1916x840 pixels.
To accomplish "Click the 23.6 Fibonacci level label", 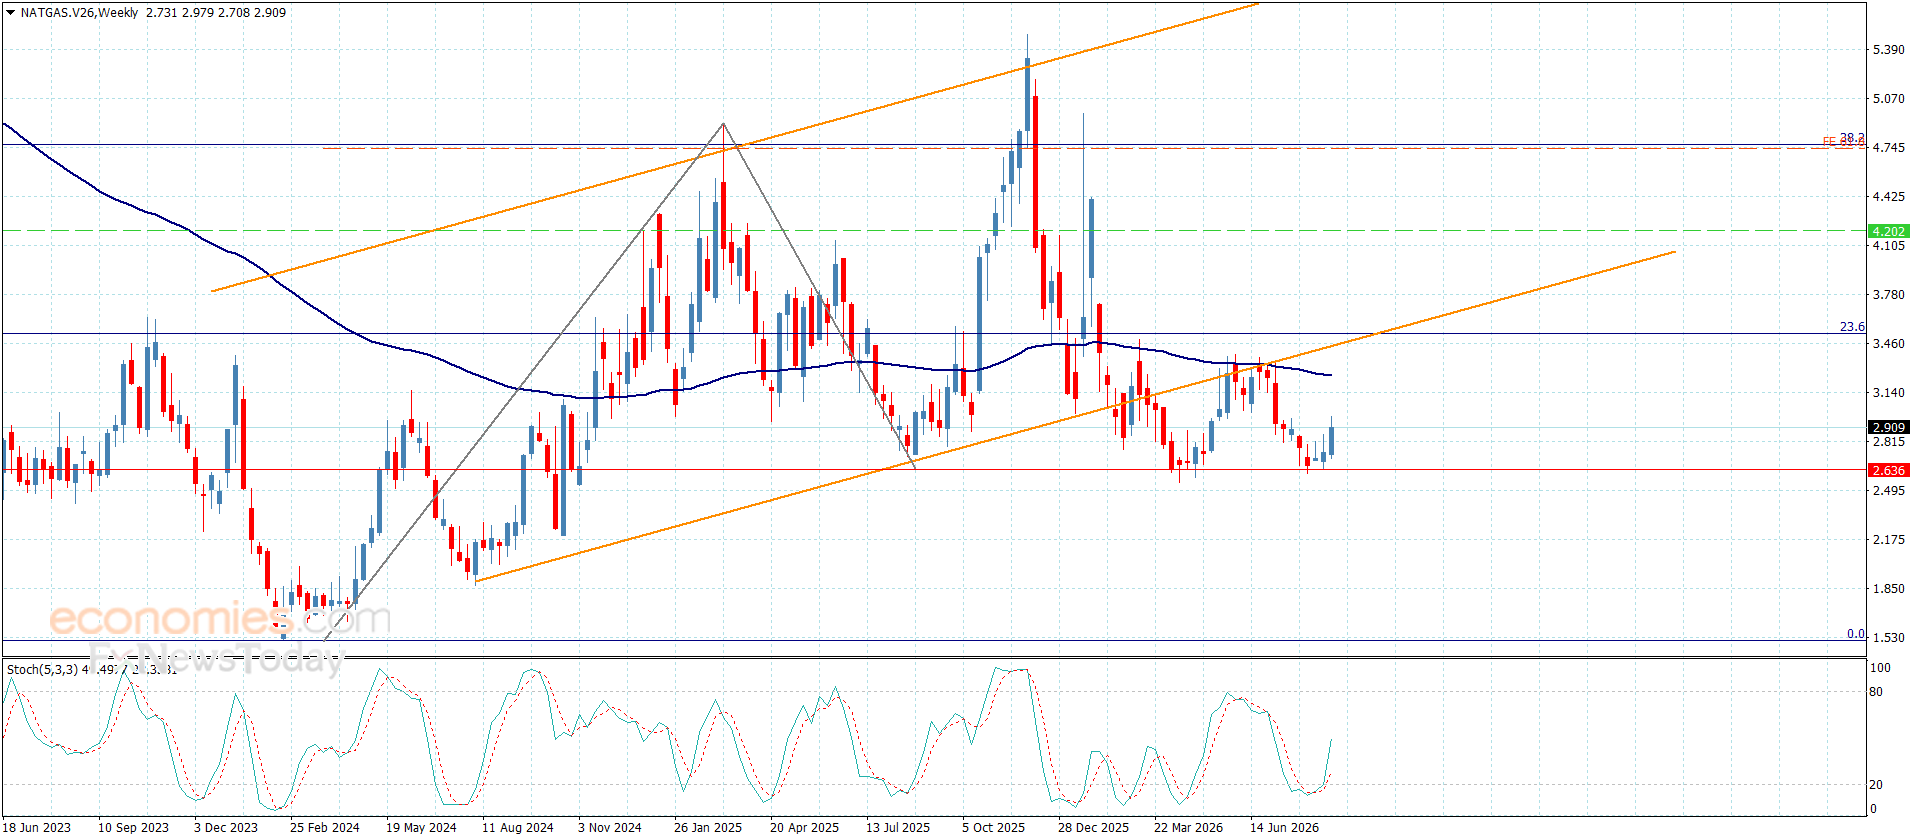I will point(1852,327).
